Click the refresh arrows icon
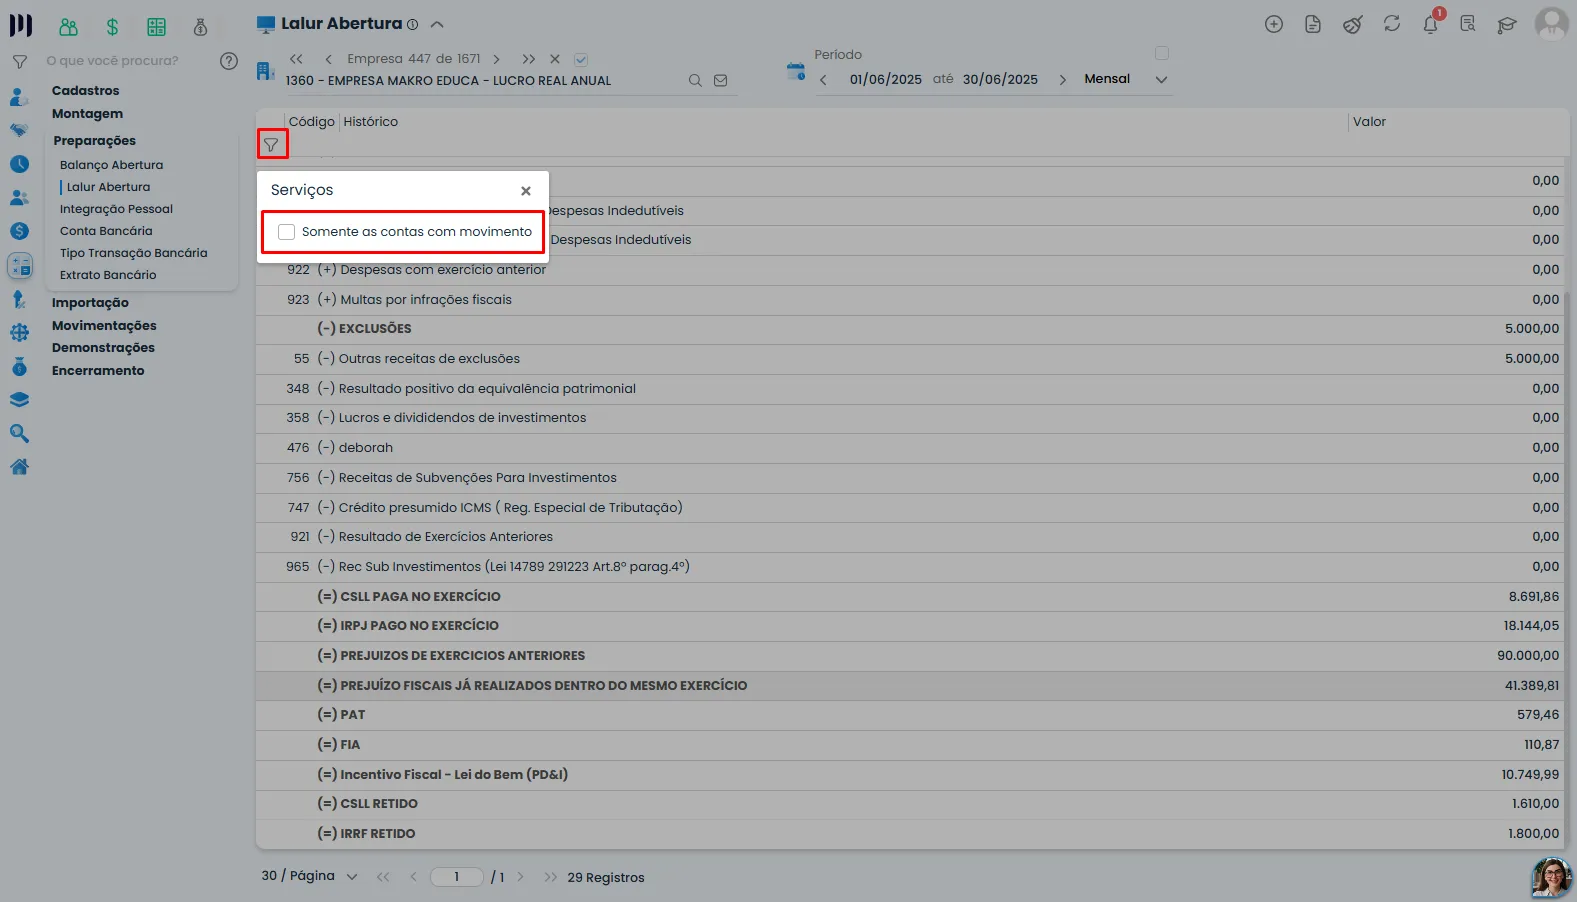Viewport: 1577px width, 902px height. (1392, 24)
